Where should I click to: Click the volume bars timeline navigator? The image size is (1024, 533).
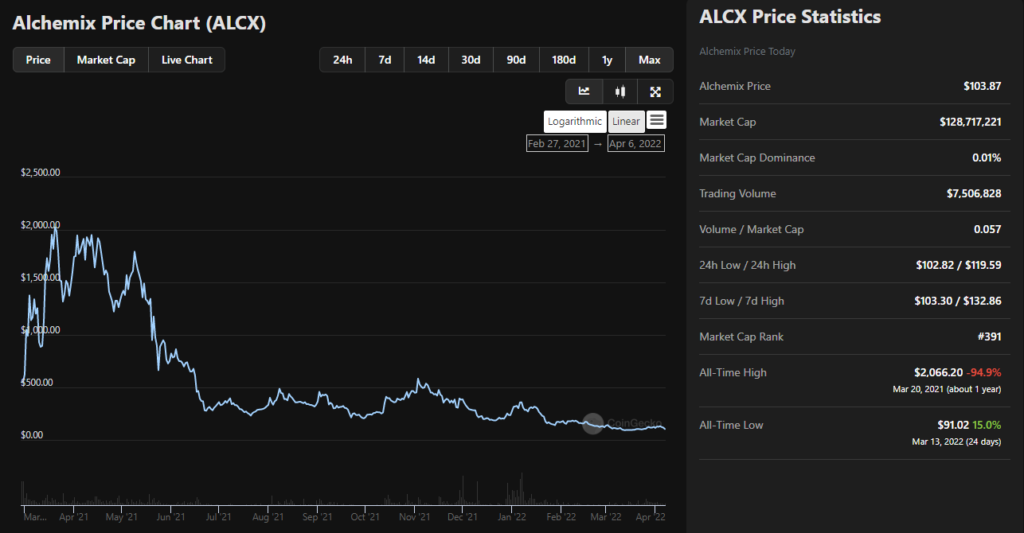[340, 494]
